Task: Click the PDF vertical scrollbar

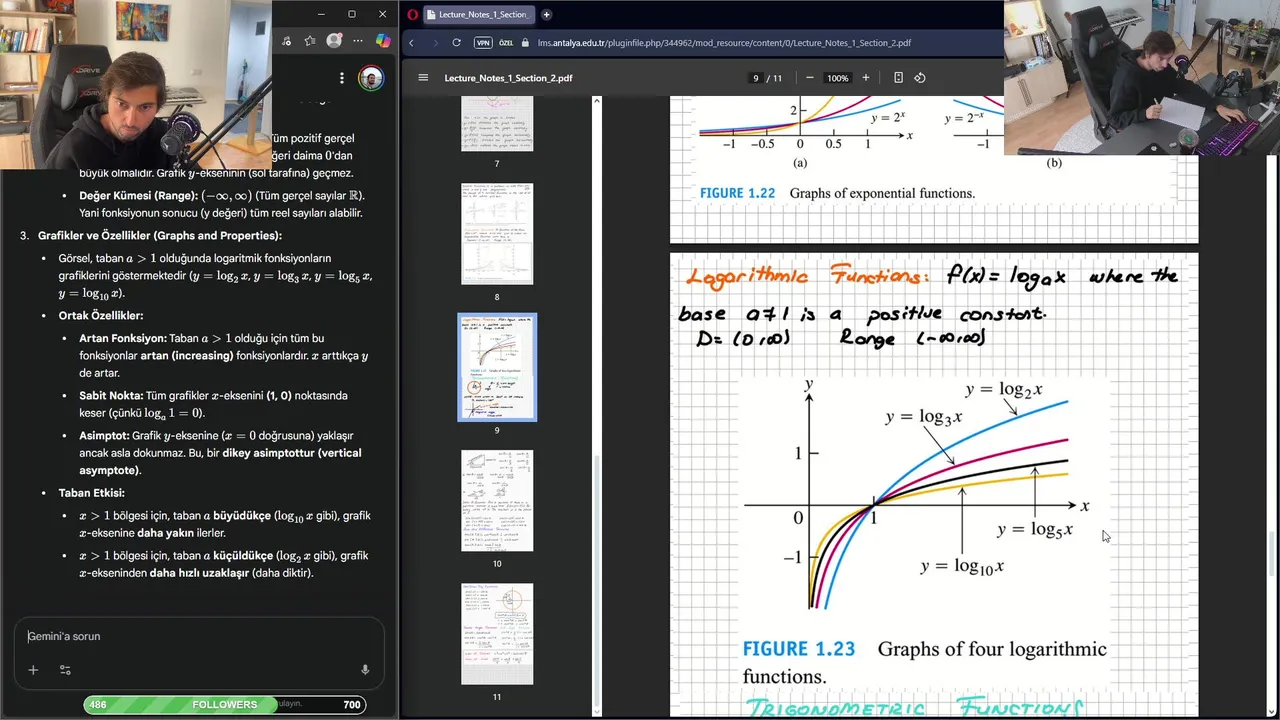Action: tap(1273, 555)
